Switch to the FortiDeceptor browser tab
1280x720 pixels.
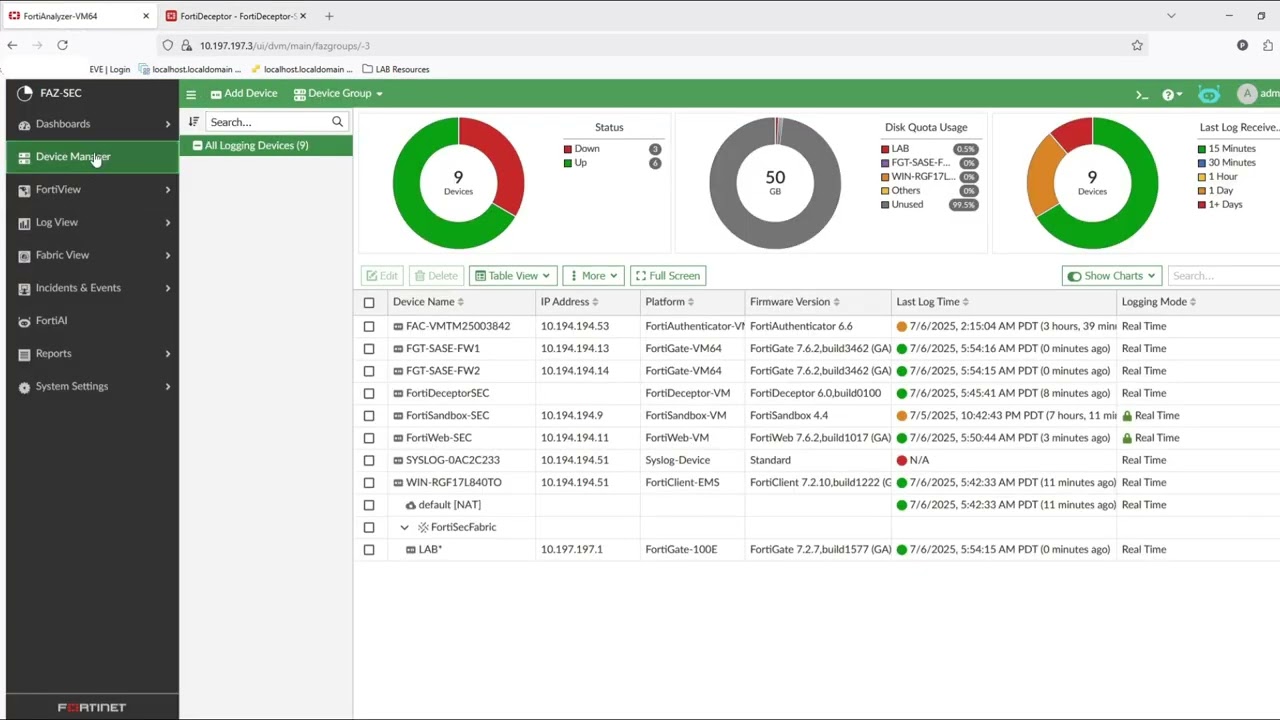(x=236, y=16)
